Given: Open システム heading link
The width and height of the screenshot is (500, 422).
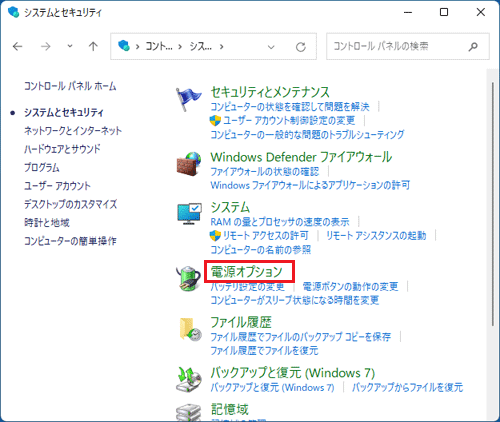Looking at the screenshot, I should click(x=230, y=207).
